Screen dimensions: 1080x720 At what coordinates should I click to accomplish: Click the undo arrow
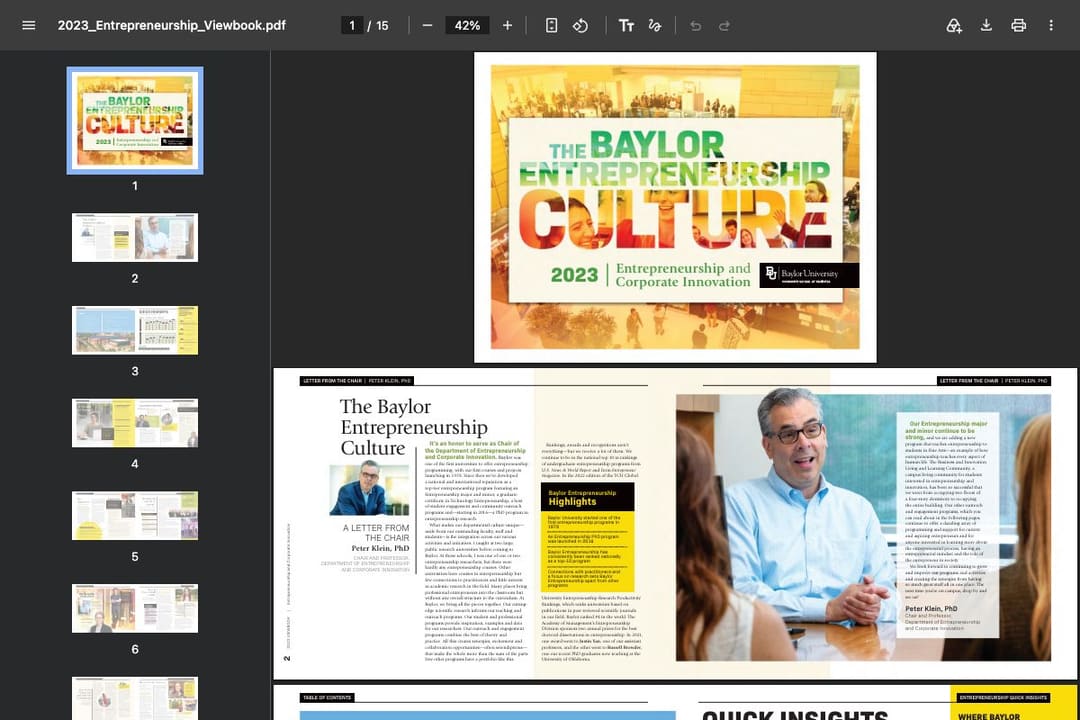696,25
